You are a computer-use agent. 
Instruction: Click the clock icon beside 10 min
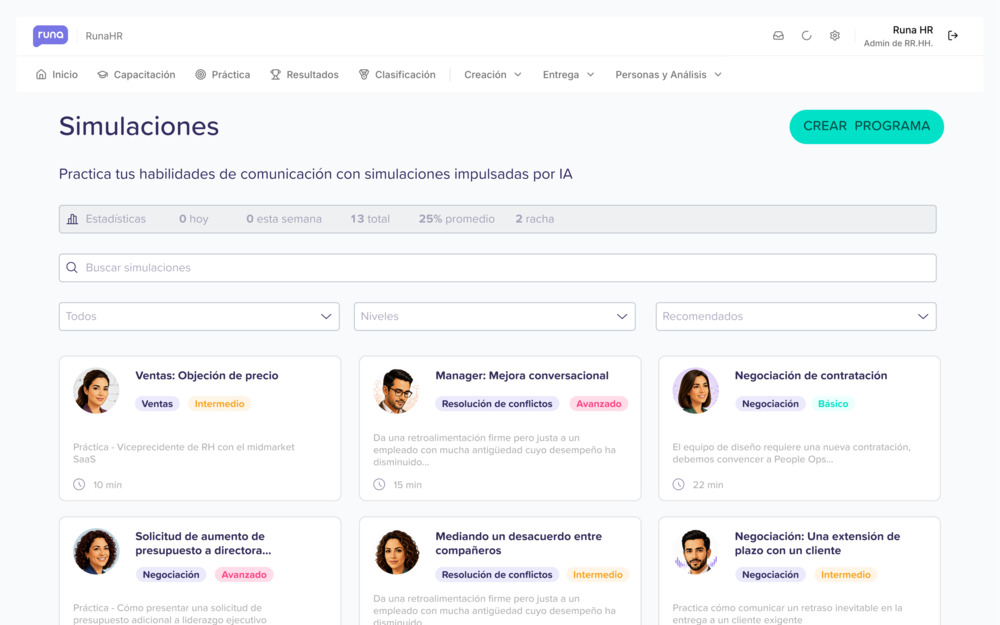pyautogui.click(x=79, y=485)
